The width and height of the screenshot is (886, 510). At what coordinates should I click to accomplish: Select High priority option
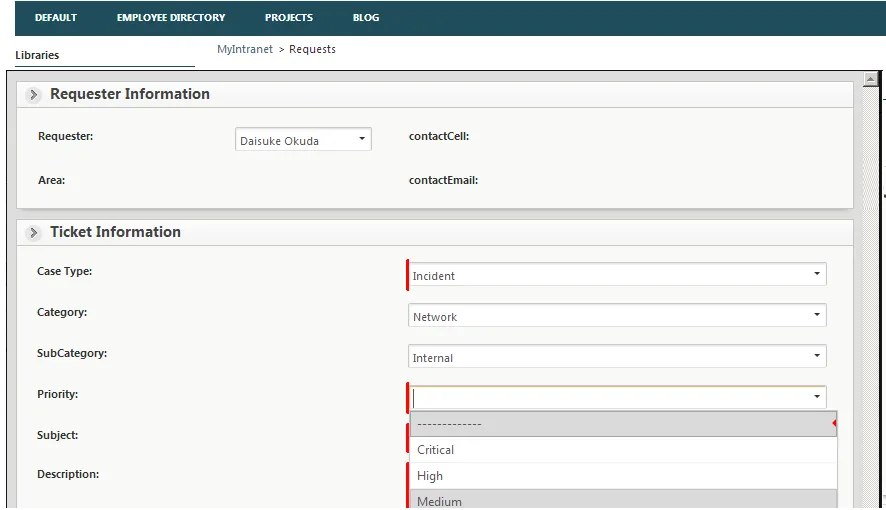[623, 476]
